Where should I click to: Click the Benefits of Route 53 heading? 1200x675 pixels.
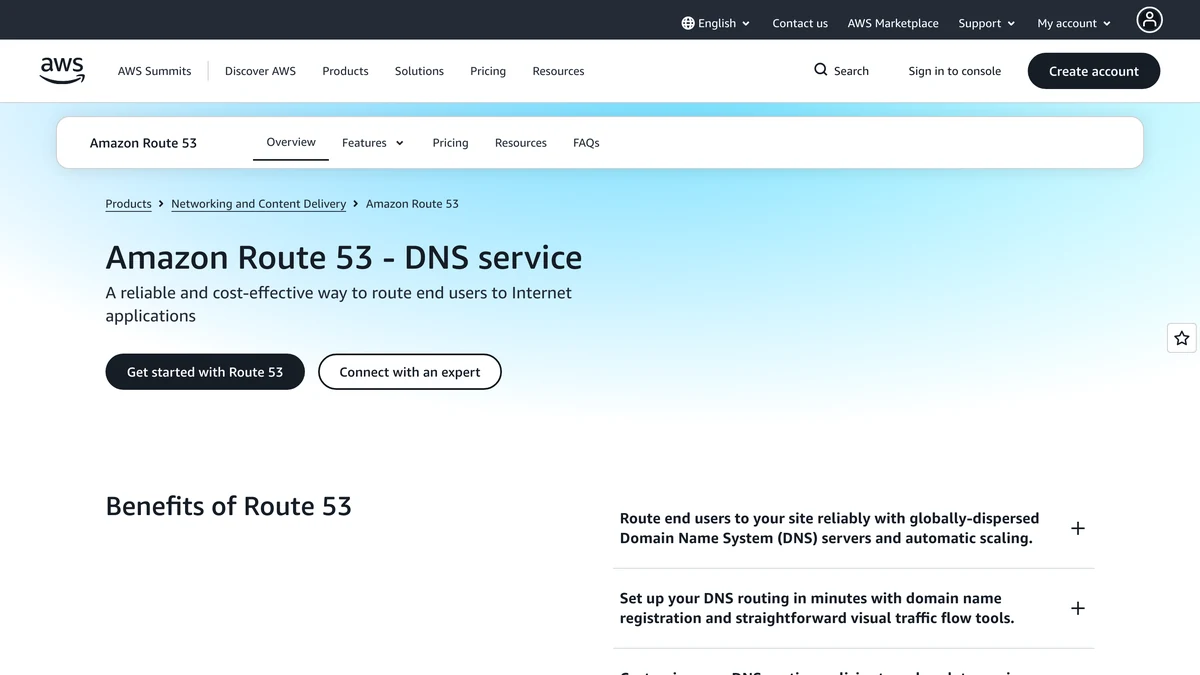click(229, 506)
